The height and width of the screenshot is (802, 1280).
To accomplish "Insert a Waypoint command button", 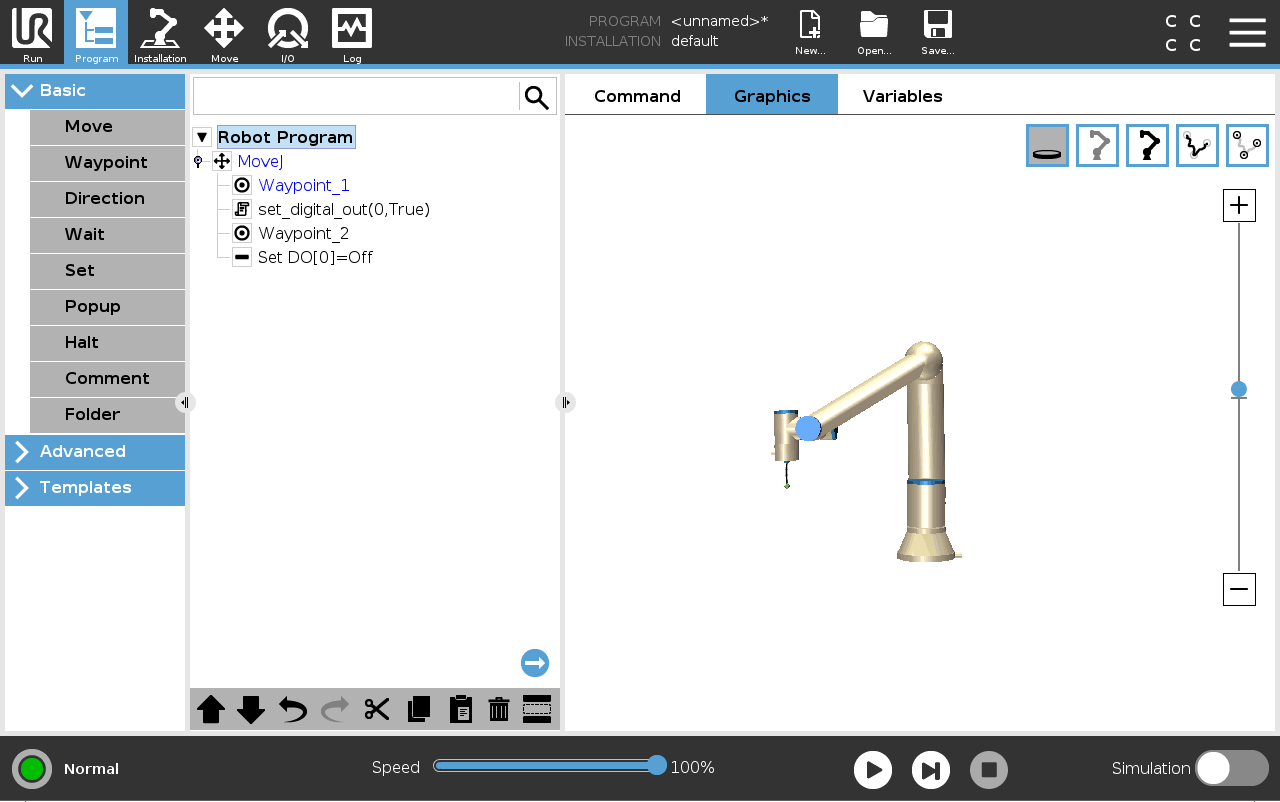I will (107, 163).
